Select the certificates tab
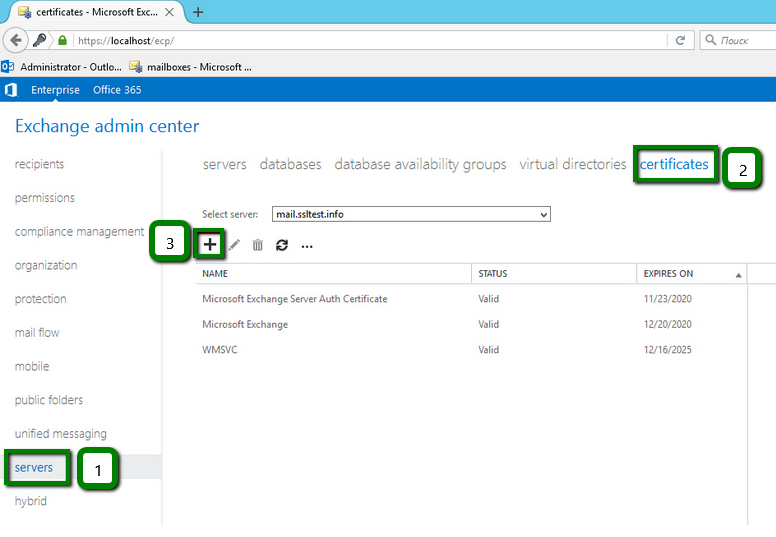Viewport: 776px width, 537px height. [674, 164]
